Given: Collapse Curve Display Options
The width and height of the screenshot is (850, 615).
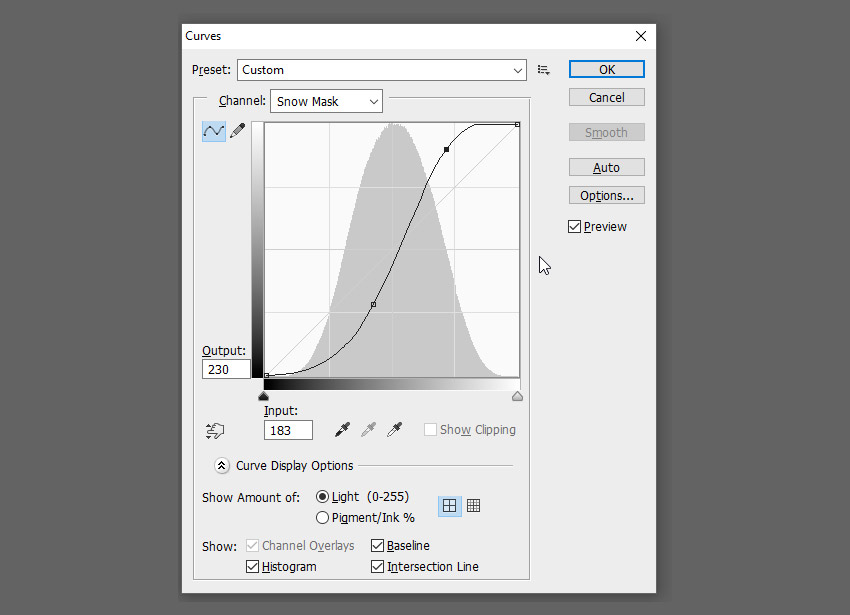Looking at the screenshot, I should pos(221,466).
